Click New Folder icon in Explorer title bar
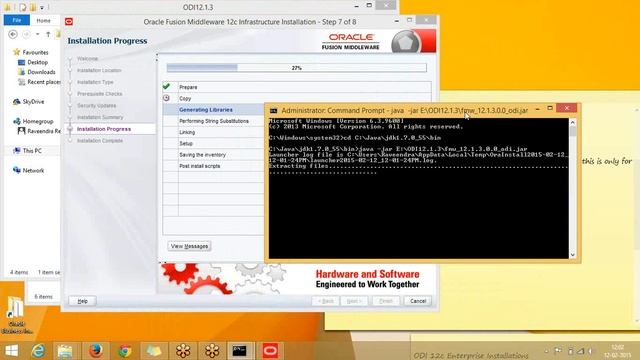640x360 pixels. click(33, 7)
